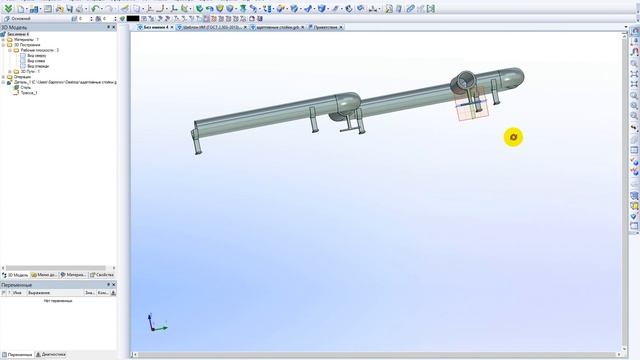Switch to the Приветствие tab
Image resolution: width=640 pixels, height=360 pixels.
pyautogui.click(x=325, y=27)
